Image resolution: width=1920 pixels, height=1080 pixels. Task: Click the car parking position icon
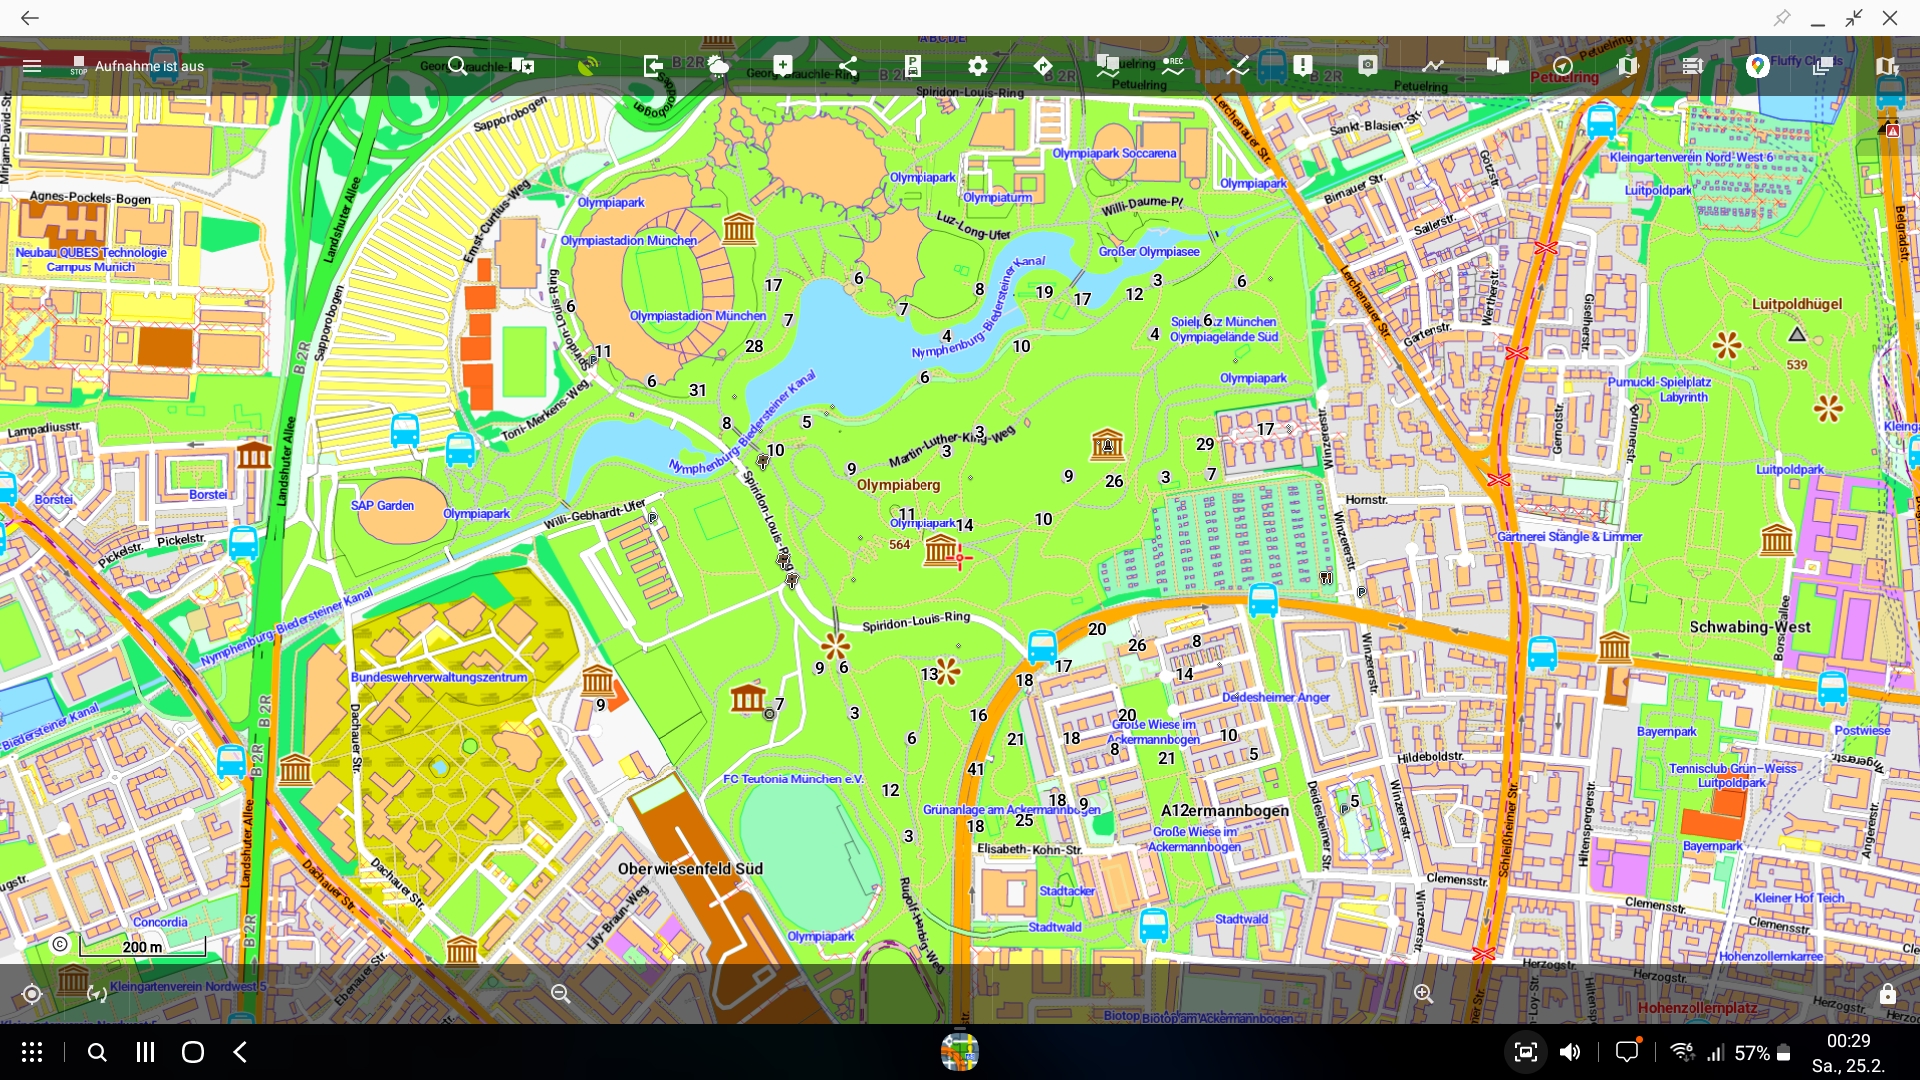[913, 66]
